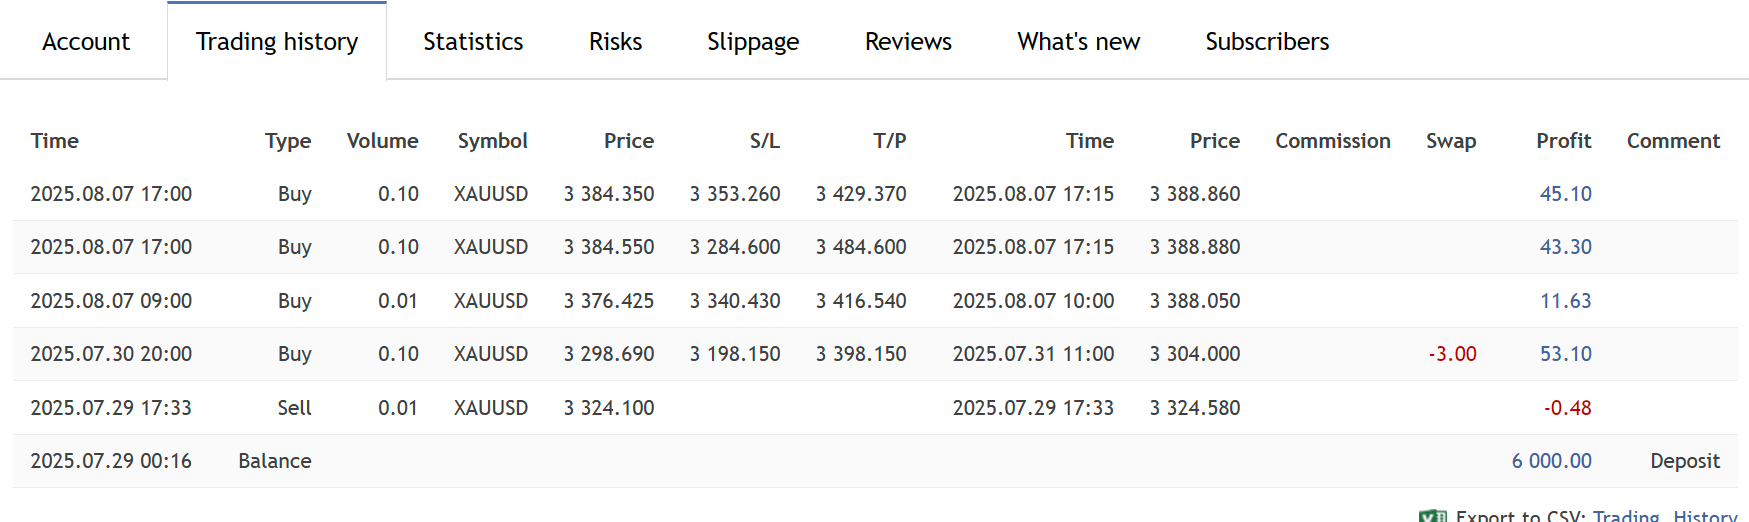Image resolution: width=1749 pixels, height=522 pixels.
Task: Click the Swap column header
Action: (1450, 141)
